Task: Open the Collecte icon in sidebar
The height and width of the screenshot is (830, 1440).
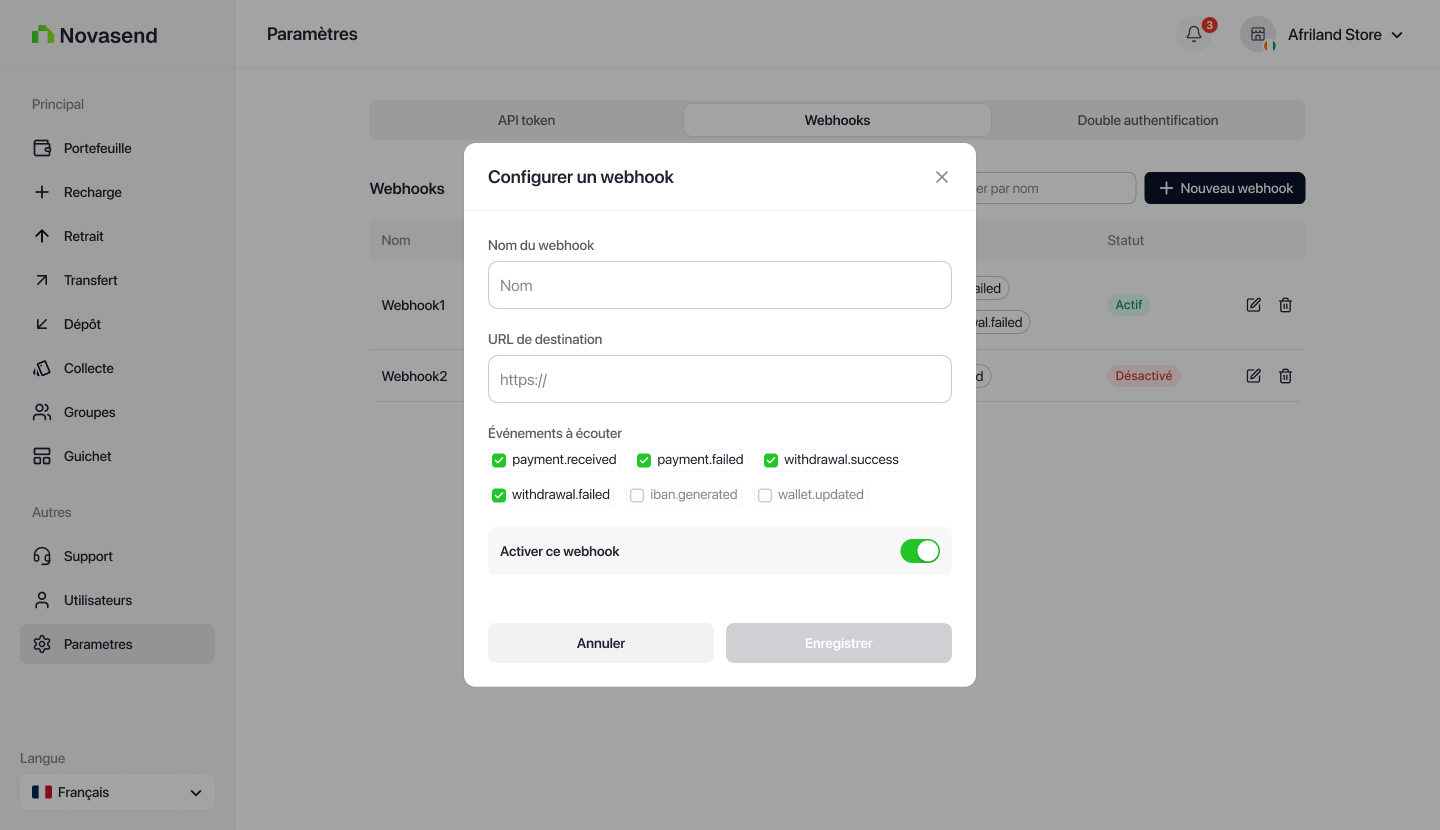Action: pyautogui.click(x=42, y=368)
